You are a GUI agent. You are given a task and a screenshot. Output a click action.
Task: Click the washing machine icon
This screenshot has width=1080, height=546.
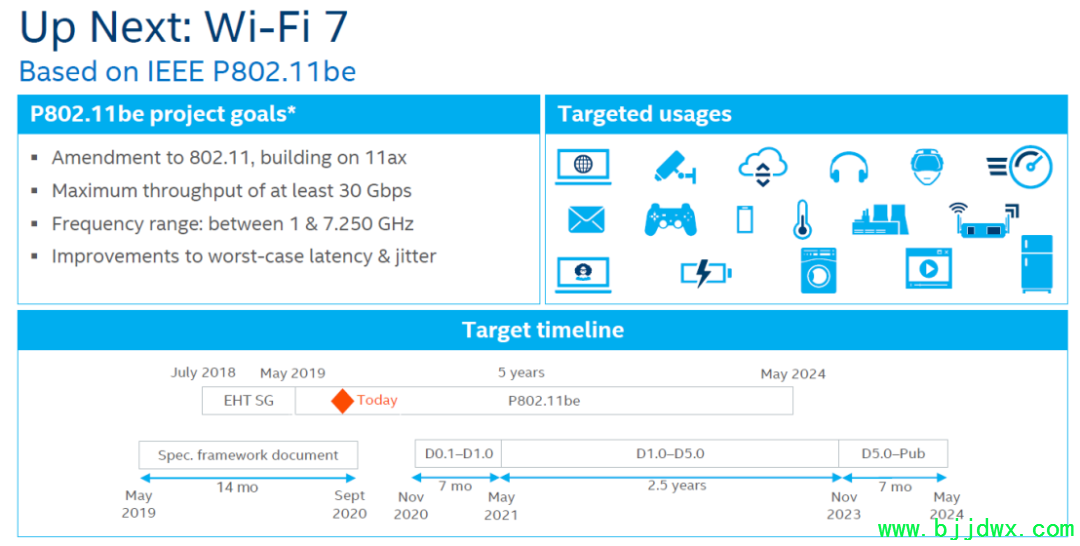point(819,271)
